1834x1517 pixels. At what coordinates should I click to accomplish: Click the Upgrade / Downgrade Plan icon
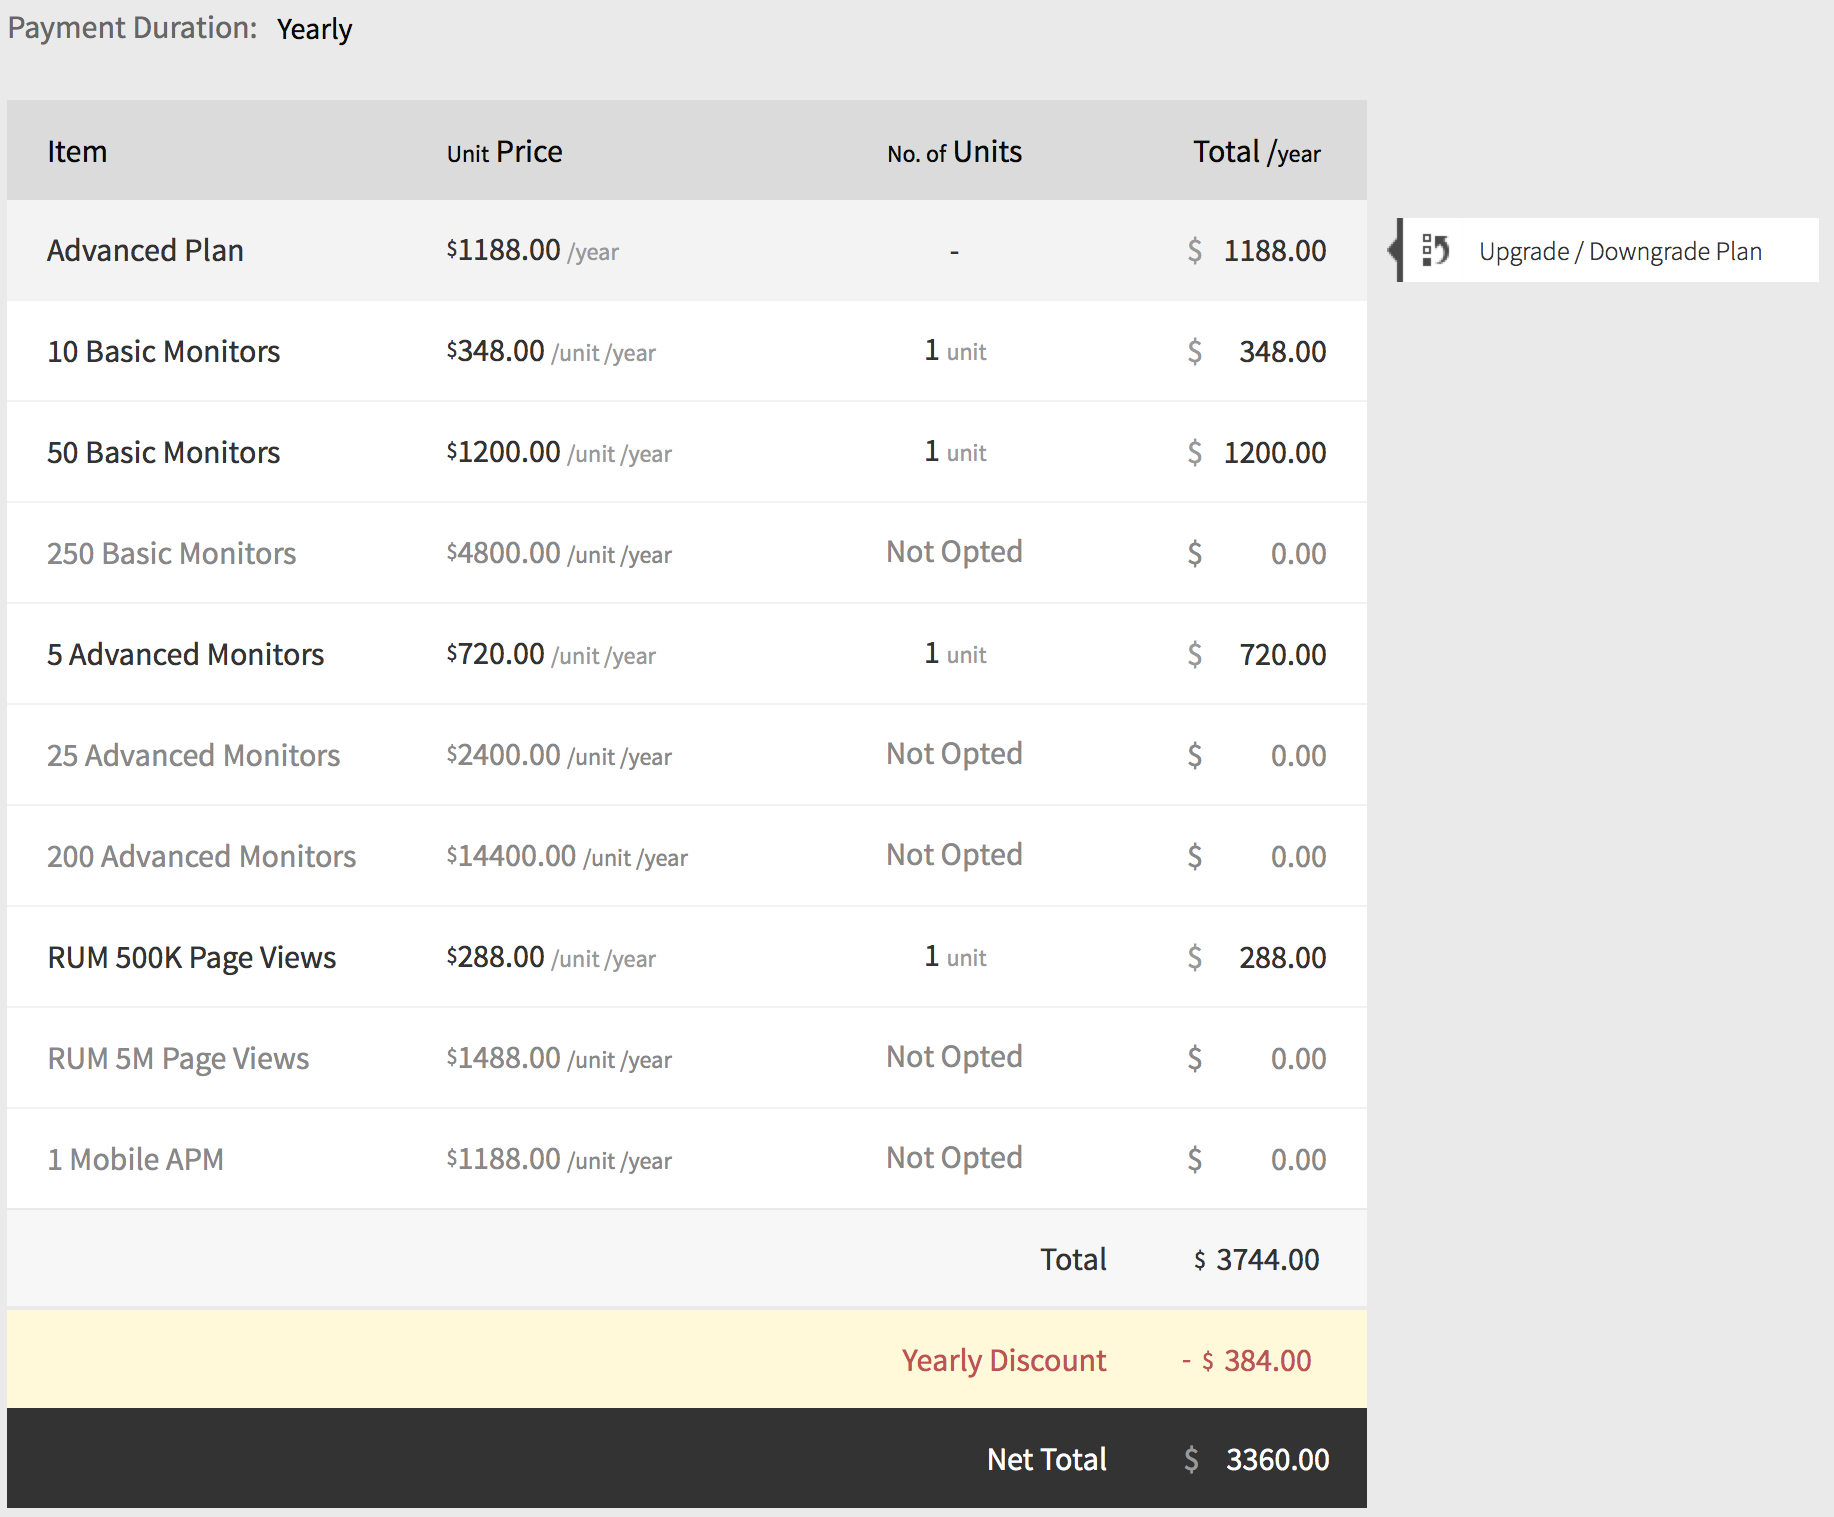1435,250
